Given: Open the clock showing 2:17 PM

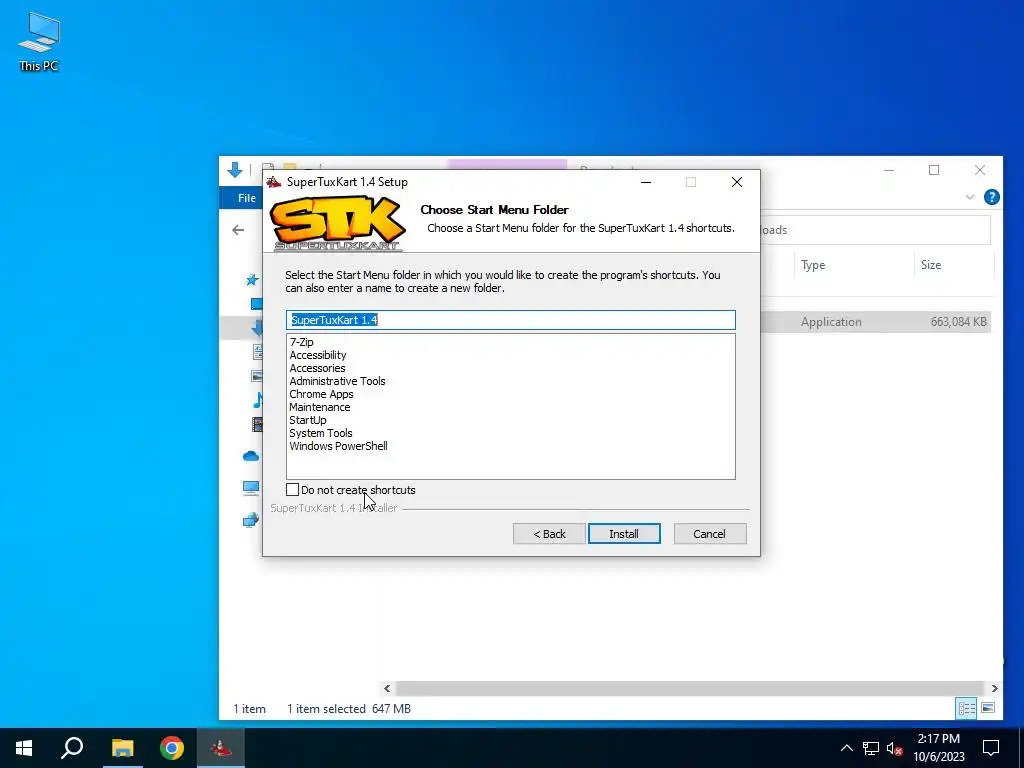Looking at the screenshot, I should coord(938,748).
